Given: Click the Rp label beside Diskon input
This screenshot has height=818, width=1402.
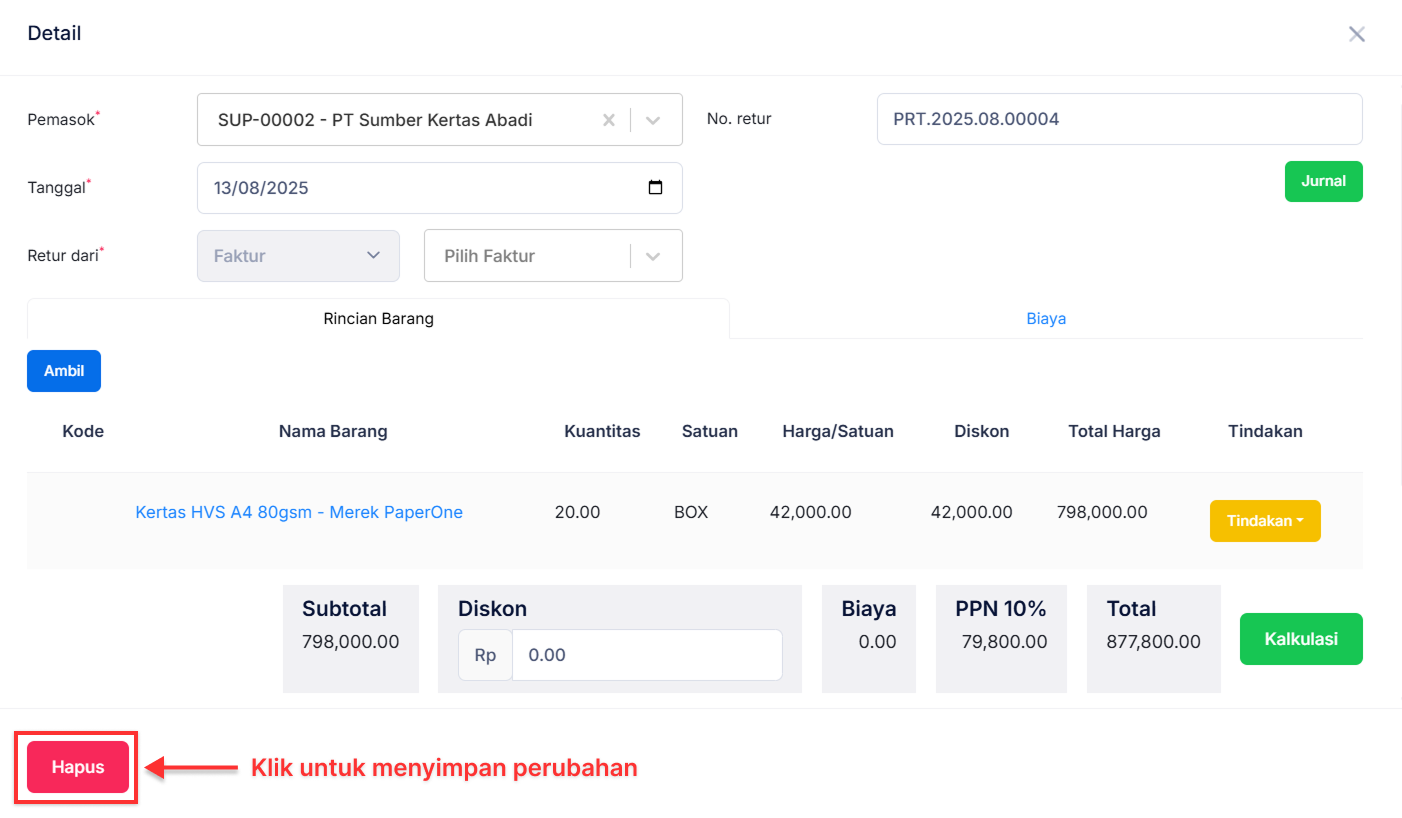Looking at the screenshot, I should click(x=485, y=654).
